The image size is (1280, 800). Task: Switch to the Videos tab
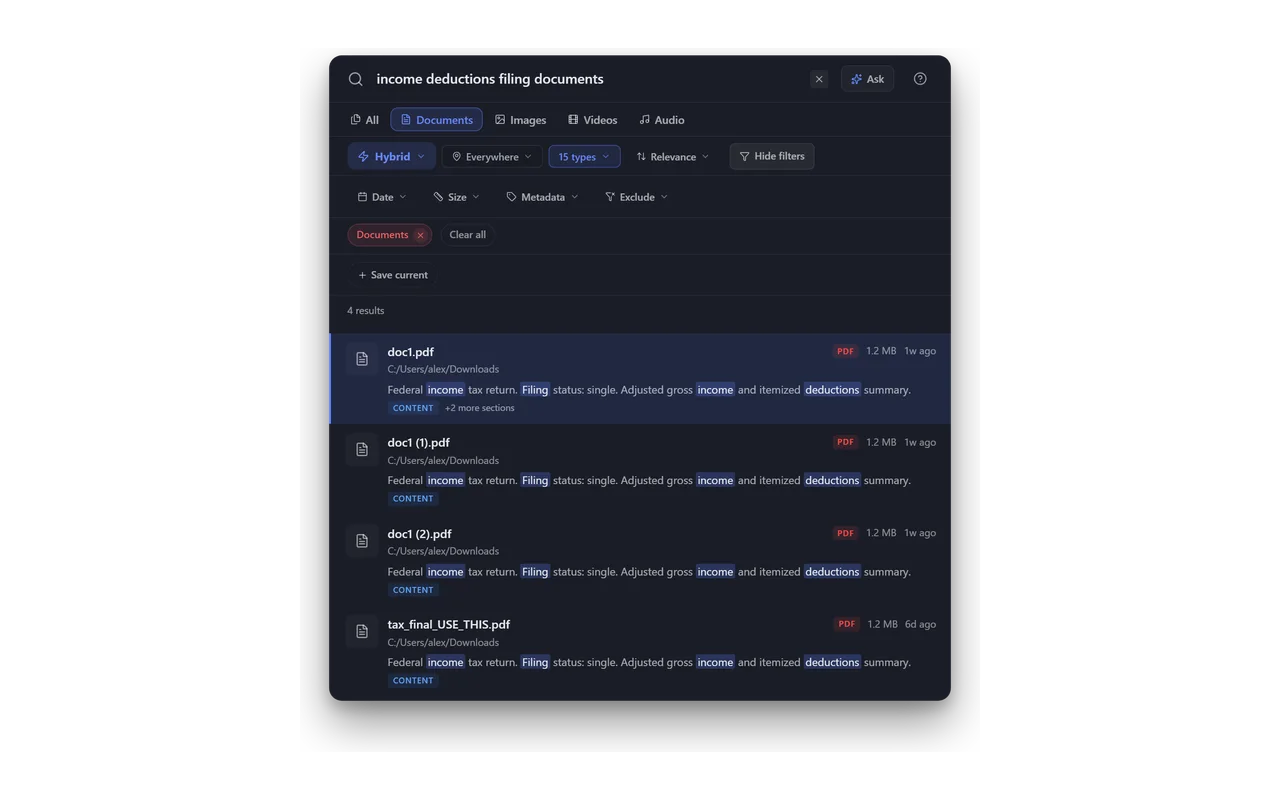[592, 120]
